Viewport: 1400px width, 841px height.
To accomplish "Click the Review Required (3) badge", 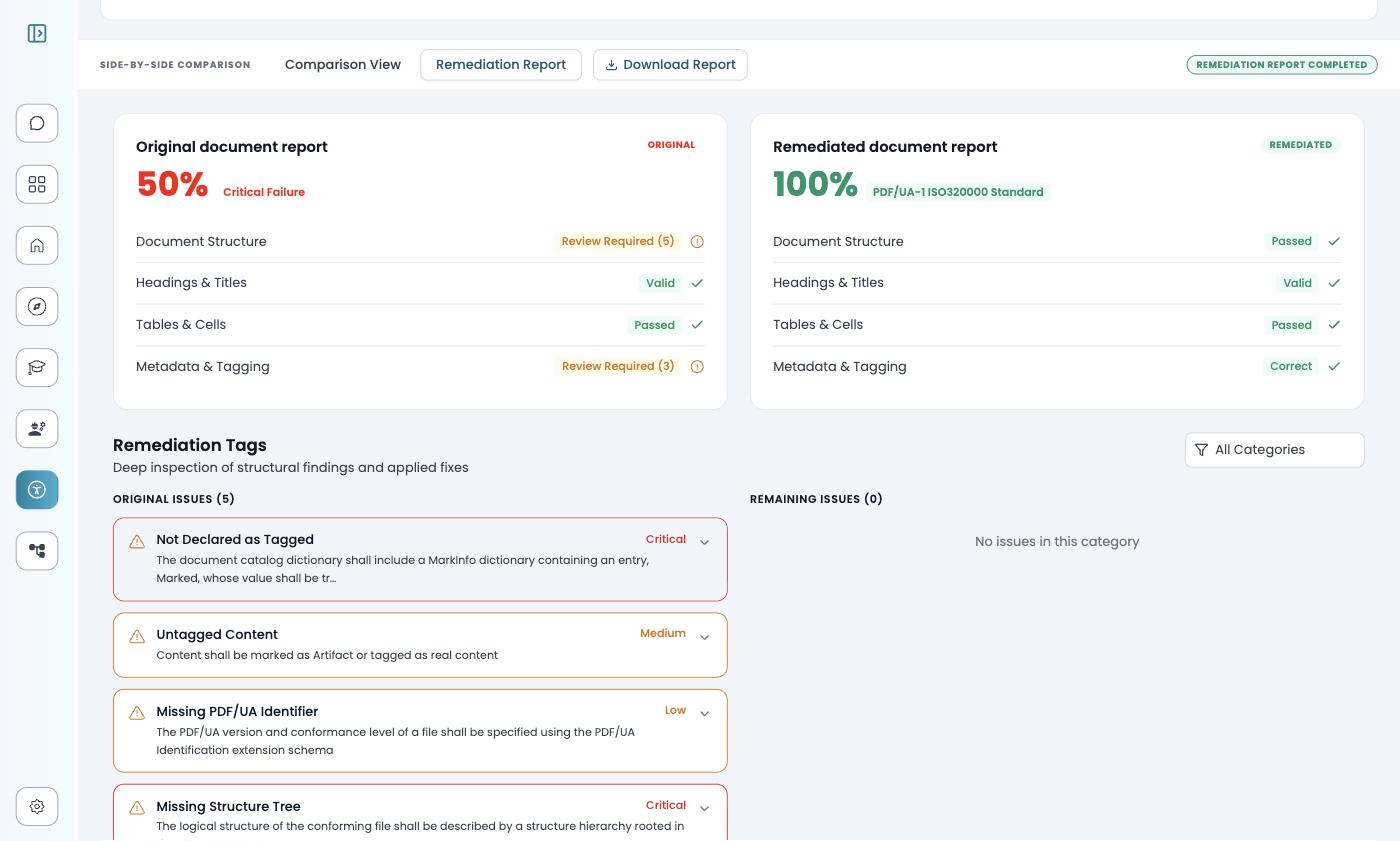I will tap(618, 366).
